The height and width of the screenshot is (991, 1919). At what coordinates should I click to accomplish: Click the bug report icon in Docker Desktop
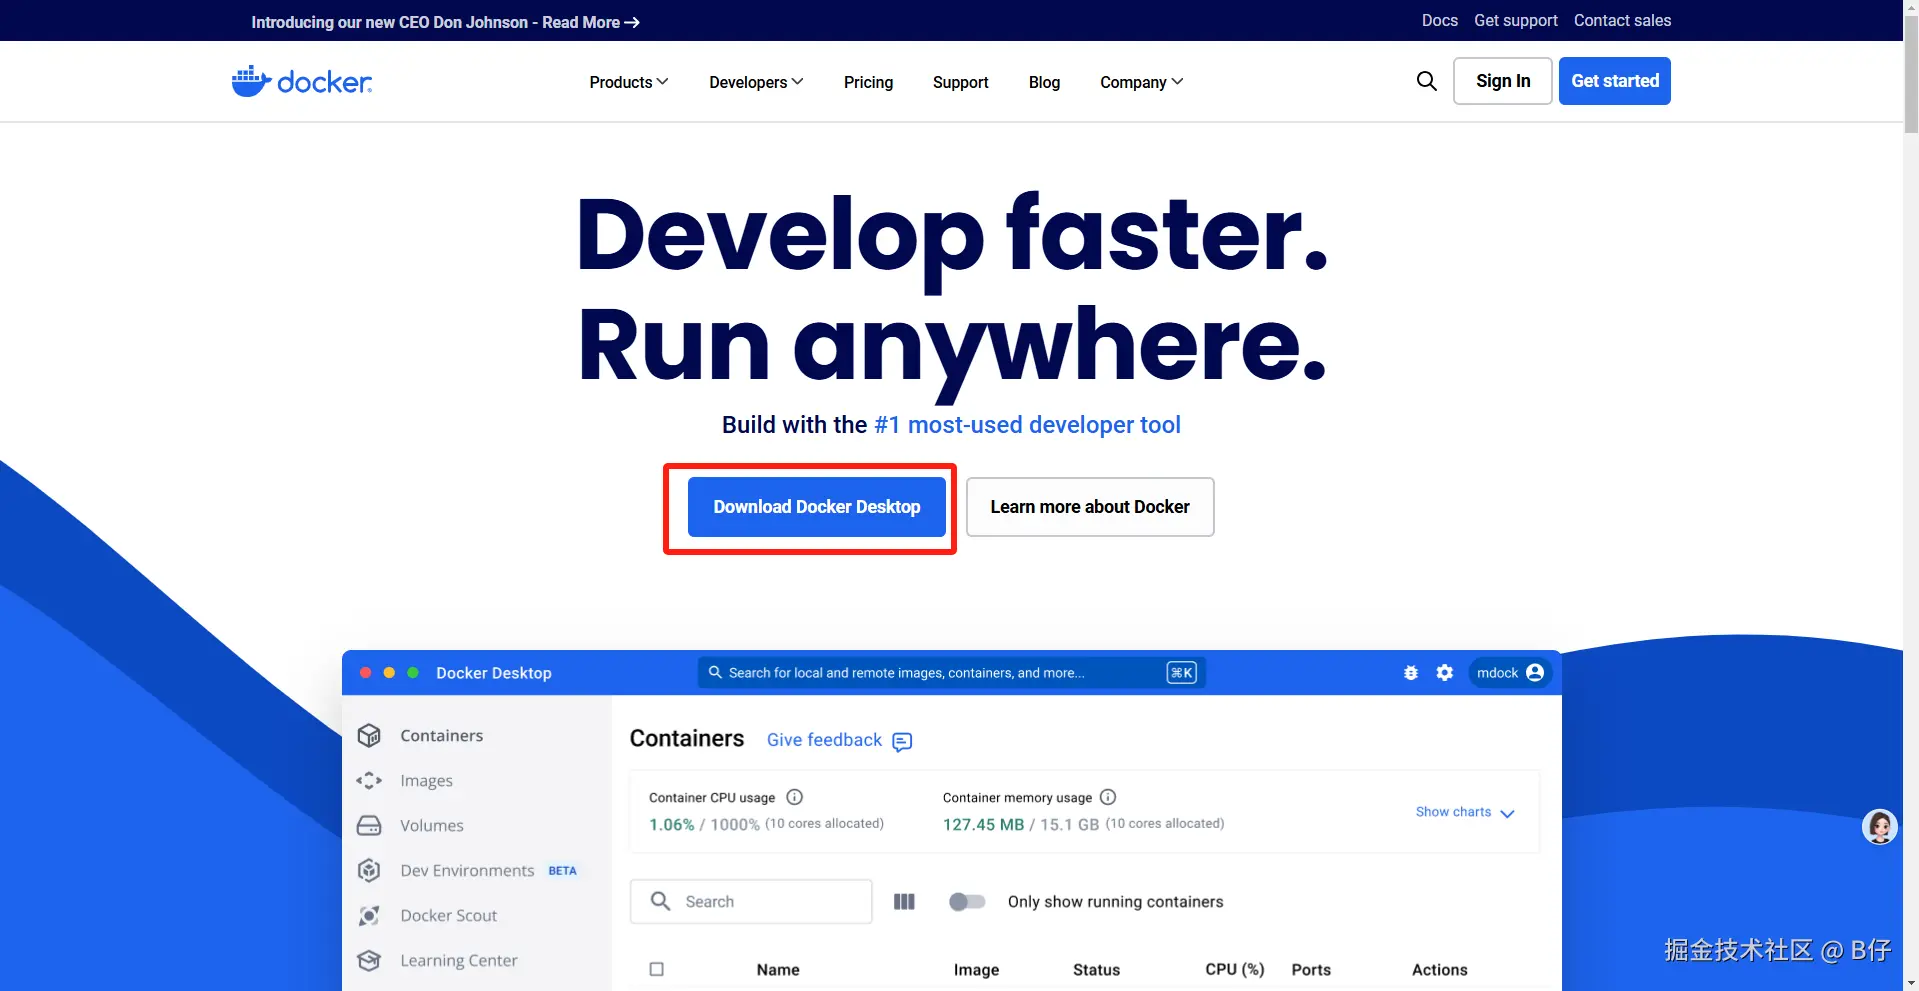pyautogui.click(x=1411, y=673)
